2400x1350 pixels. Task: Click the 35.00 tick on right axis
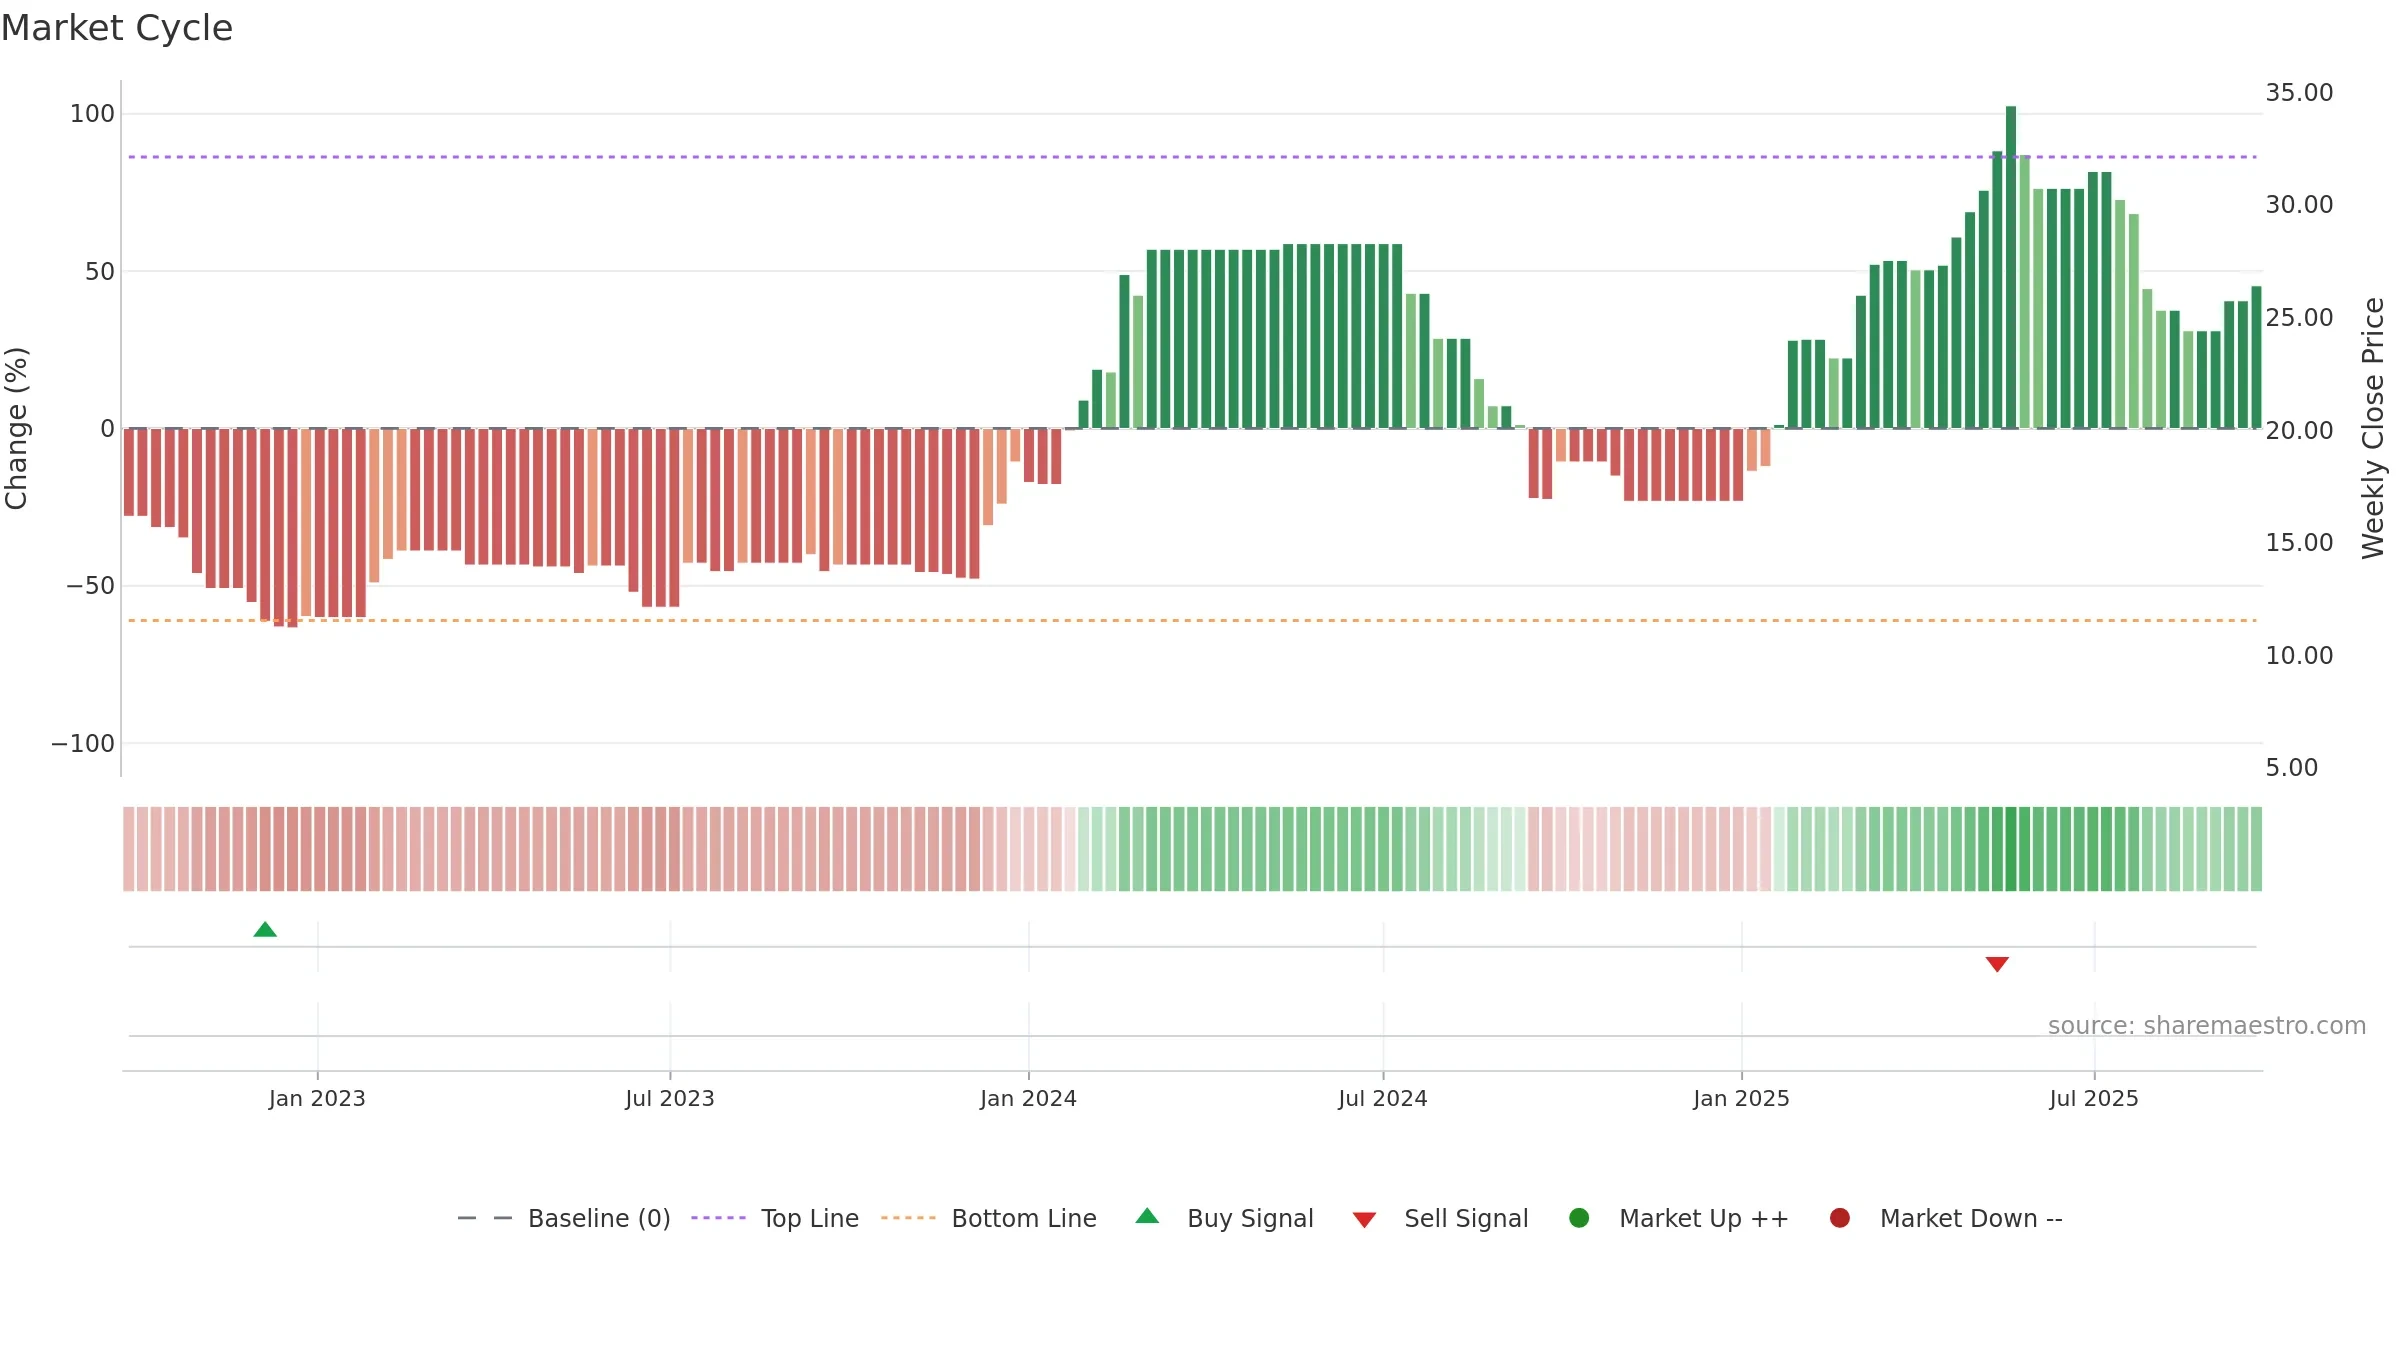(x=2299, y=93)
